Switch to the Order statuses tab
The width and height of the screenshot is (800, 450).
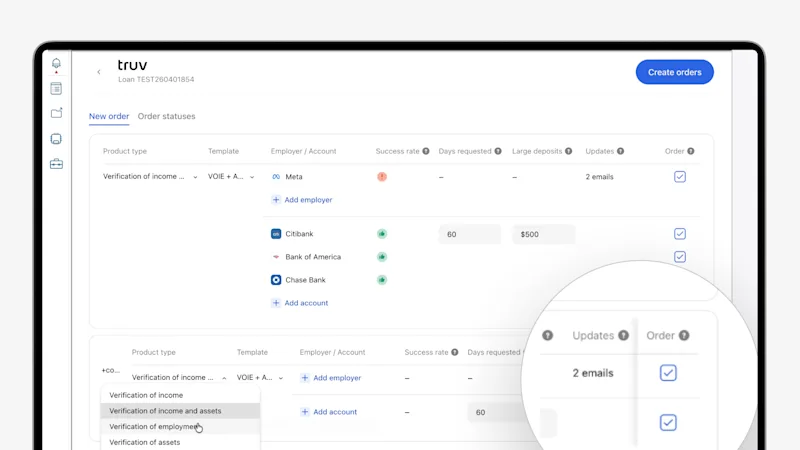tap(166, 116)
